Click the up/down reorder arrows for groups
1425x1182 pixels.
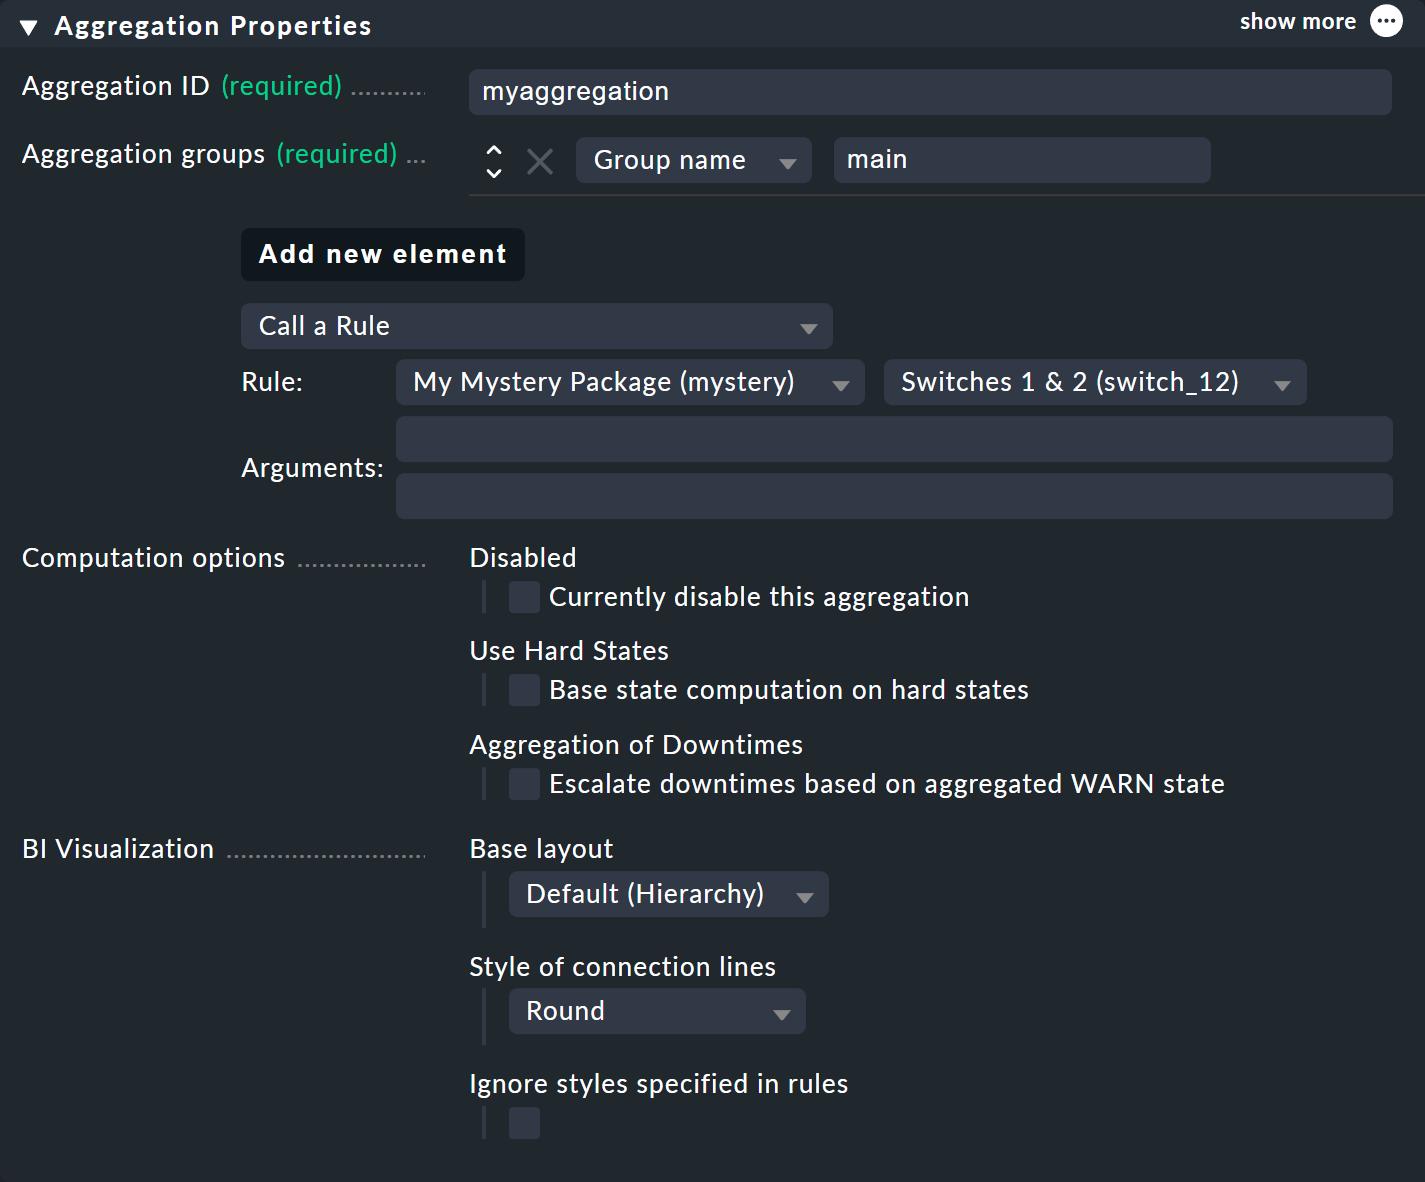tap(493, 160)
